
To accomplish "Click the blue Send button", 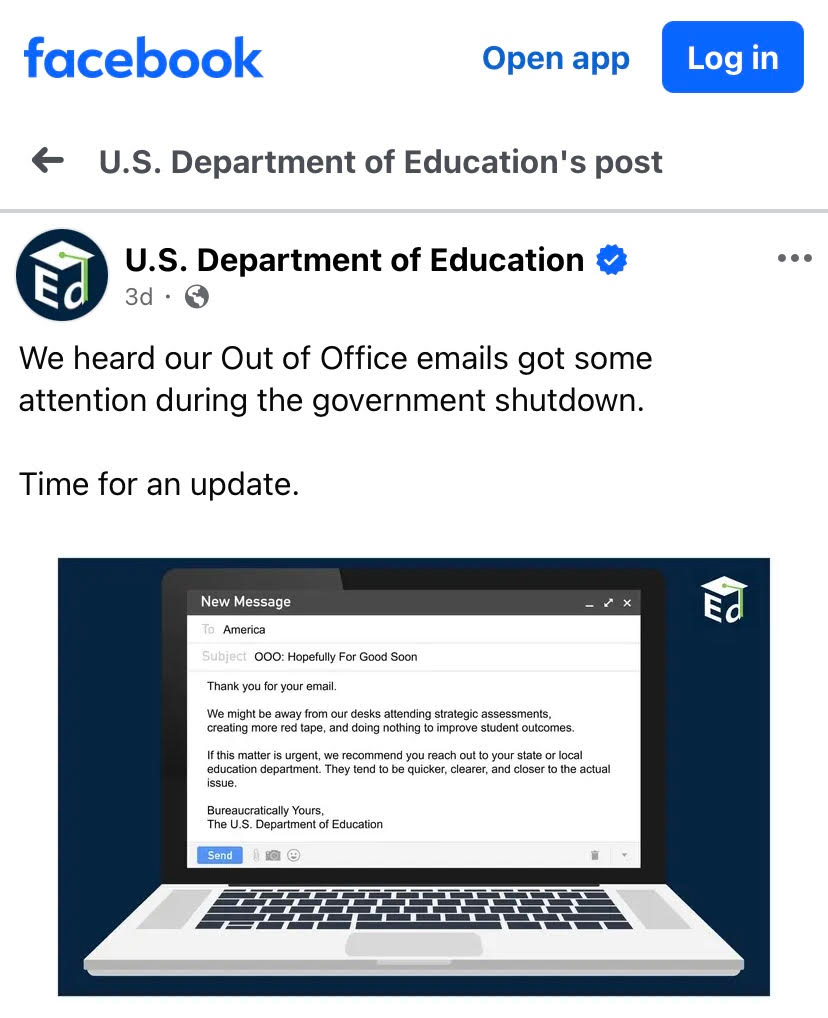I will pyautogui.click(x=220, y=855).
